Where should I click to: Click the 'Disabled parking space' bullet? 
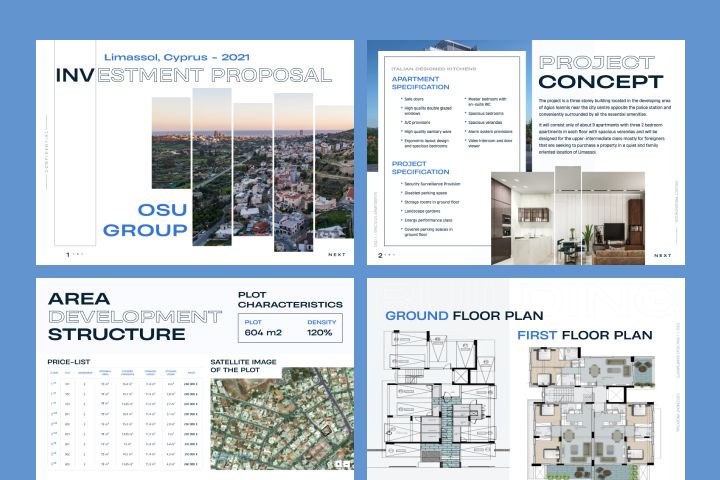[x=425, y=193]
